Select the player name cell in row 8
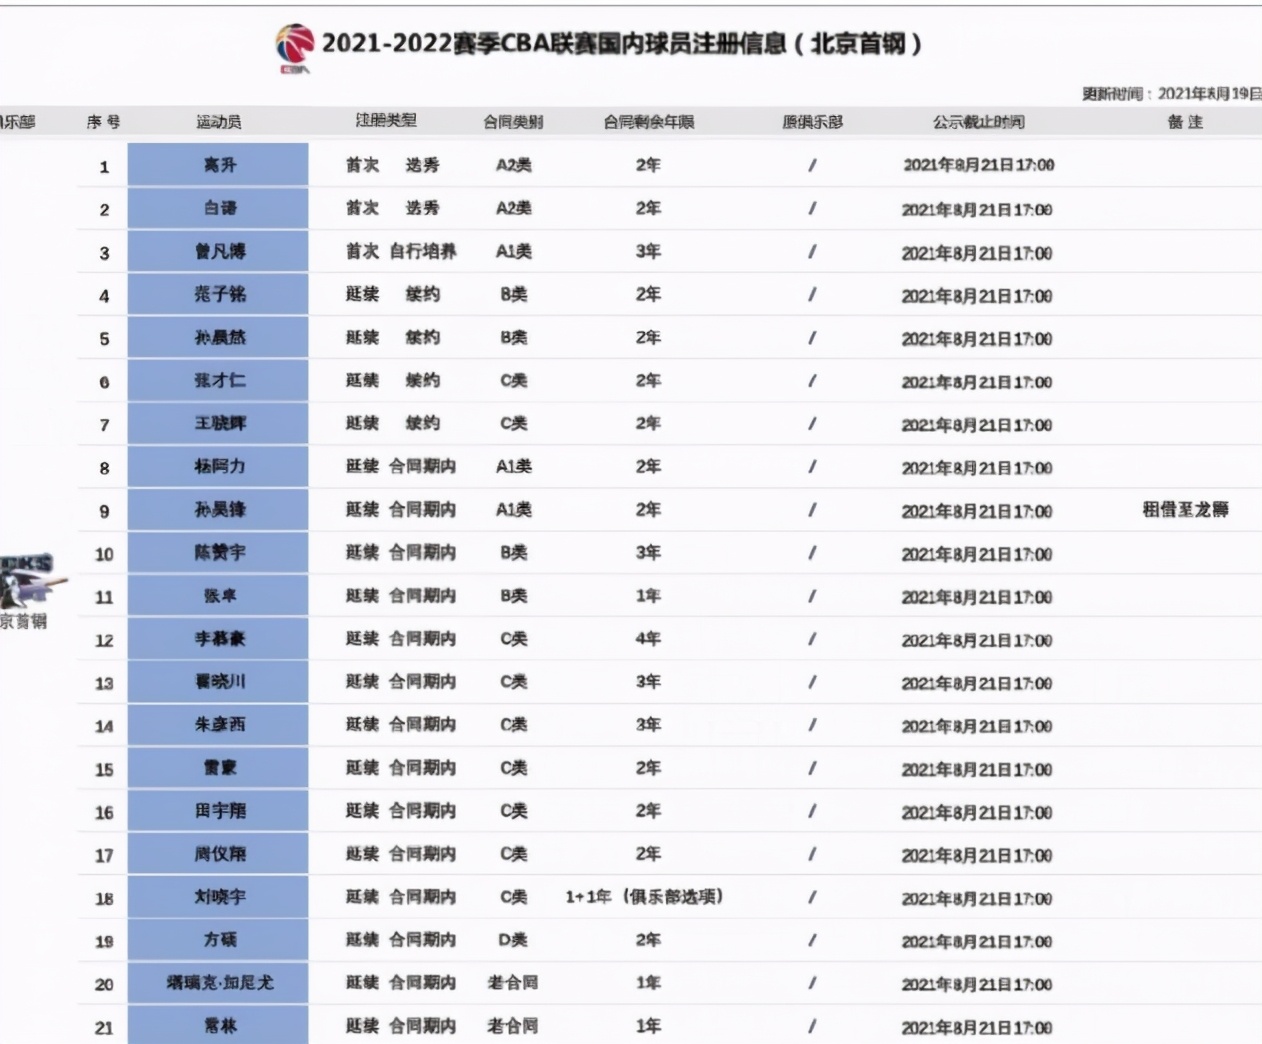The width and height of the screenshot is (1262, 1044). [x=218, y=466]
